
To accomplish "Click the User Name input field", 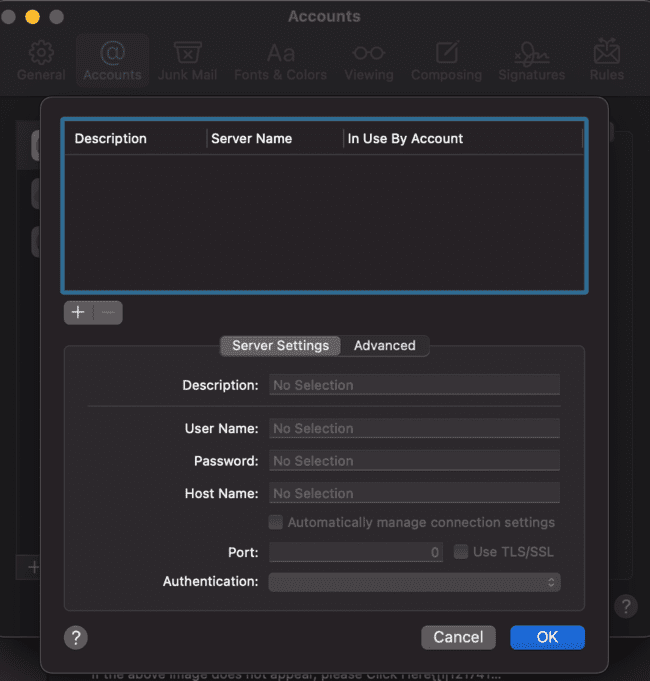I will (415, 428).
